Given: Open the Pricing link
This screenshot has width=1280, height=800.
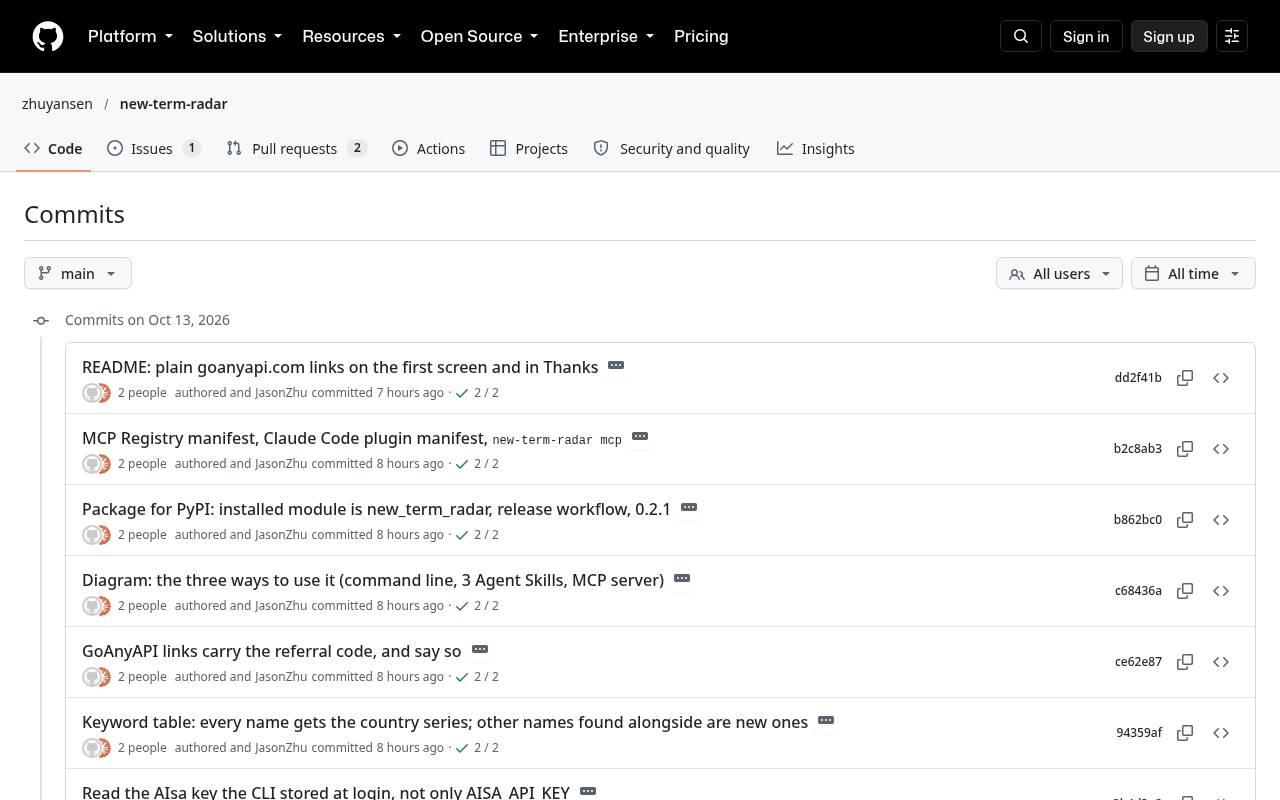Looking at the screenshot, I should point(701,36).
